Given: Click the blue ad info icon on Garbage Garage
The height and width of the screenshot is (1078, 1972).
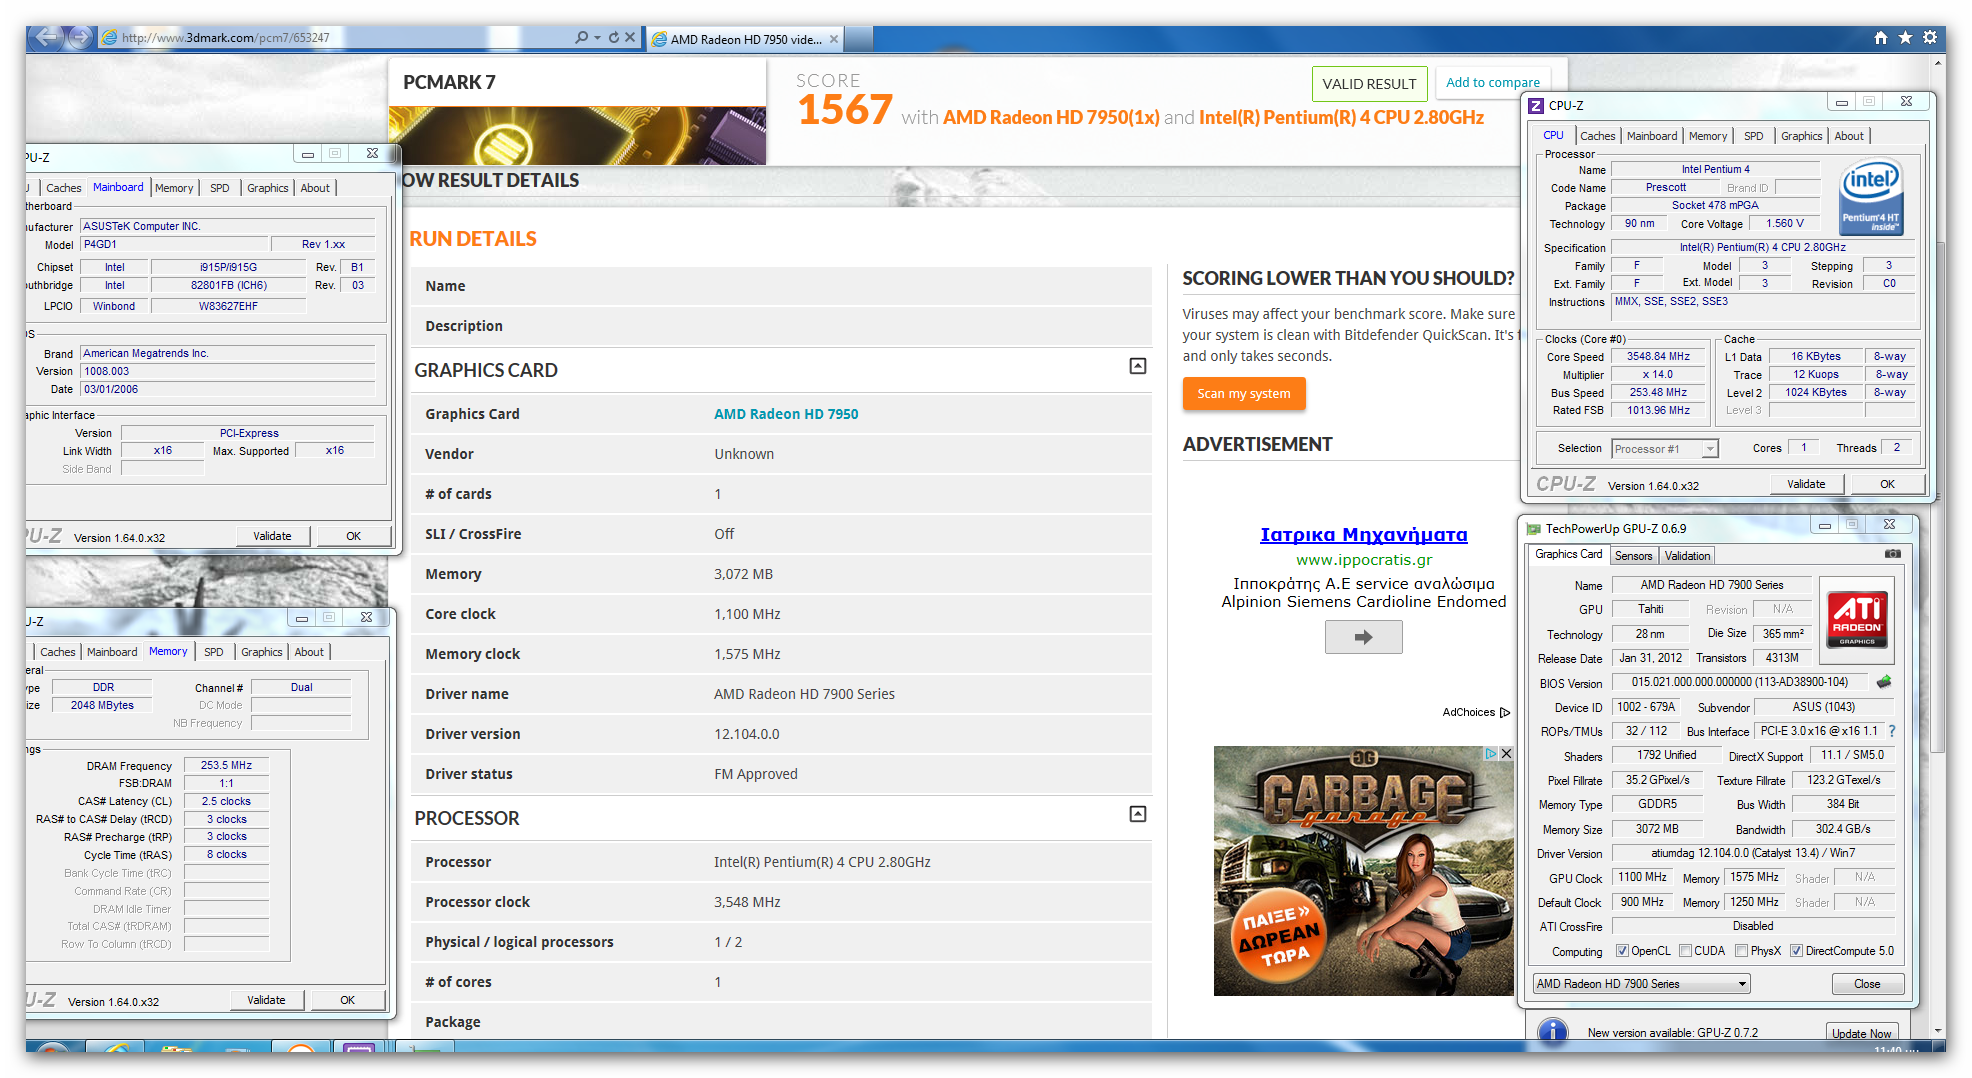Looking at the screenshot, I should (1490, 754).
